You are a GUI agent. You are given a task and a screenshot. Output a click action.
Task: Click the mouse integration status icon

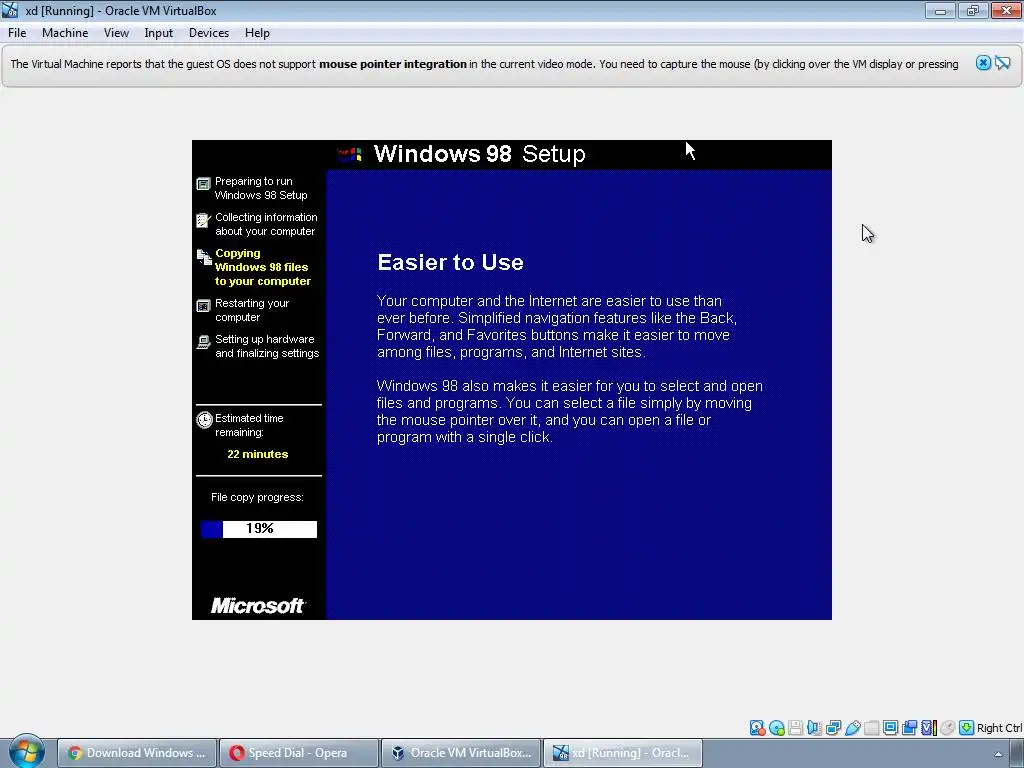[x=948, y=728]
